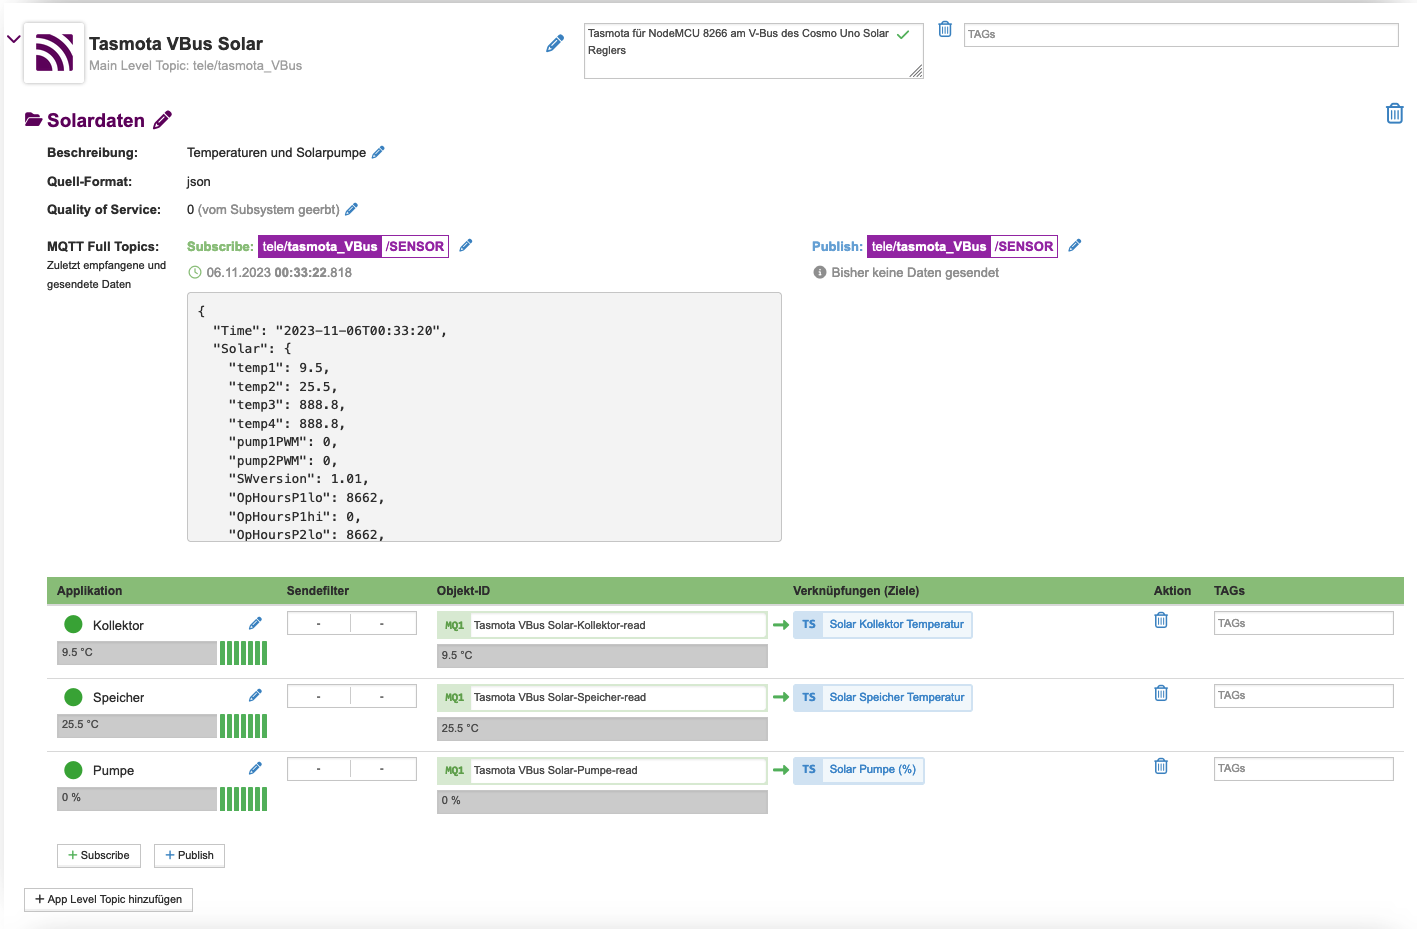1417x929 pixels.
Task: Delete Solardaten topic with trash icon
Action: pos(1395,113)
